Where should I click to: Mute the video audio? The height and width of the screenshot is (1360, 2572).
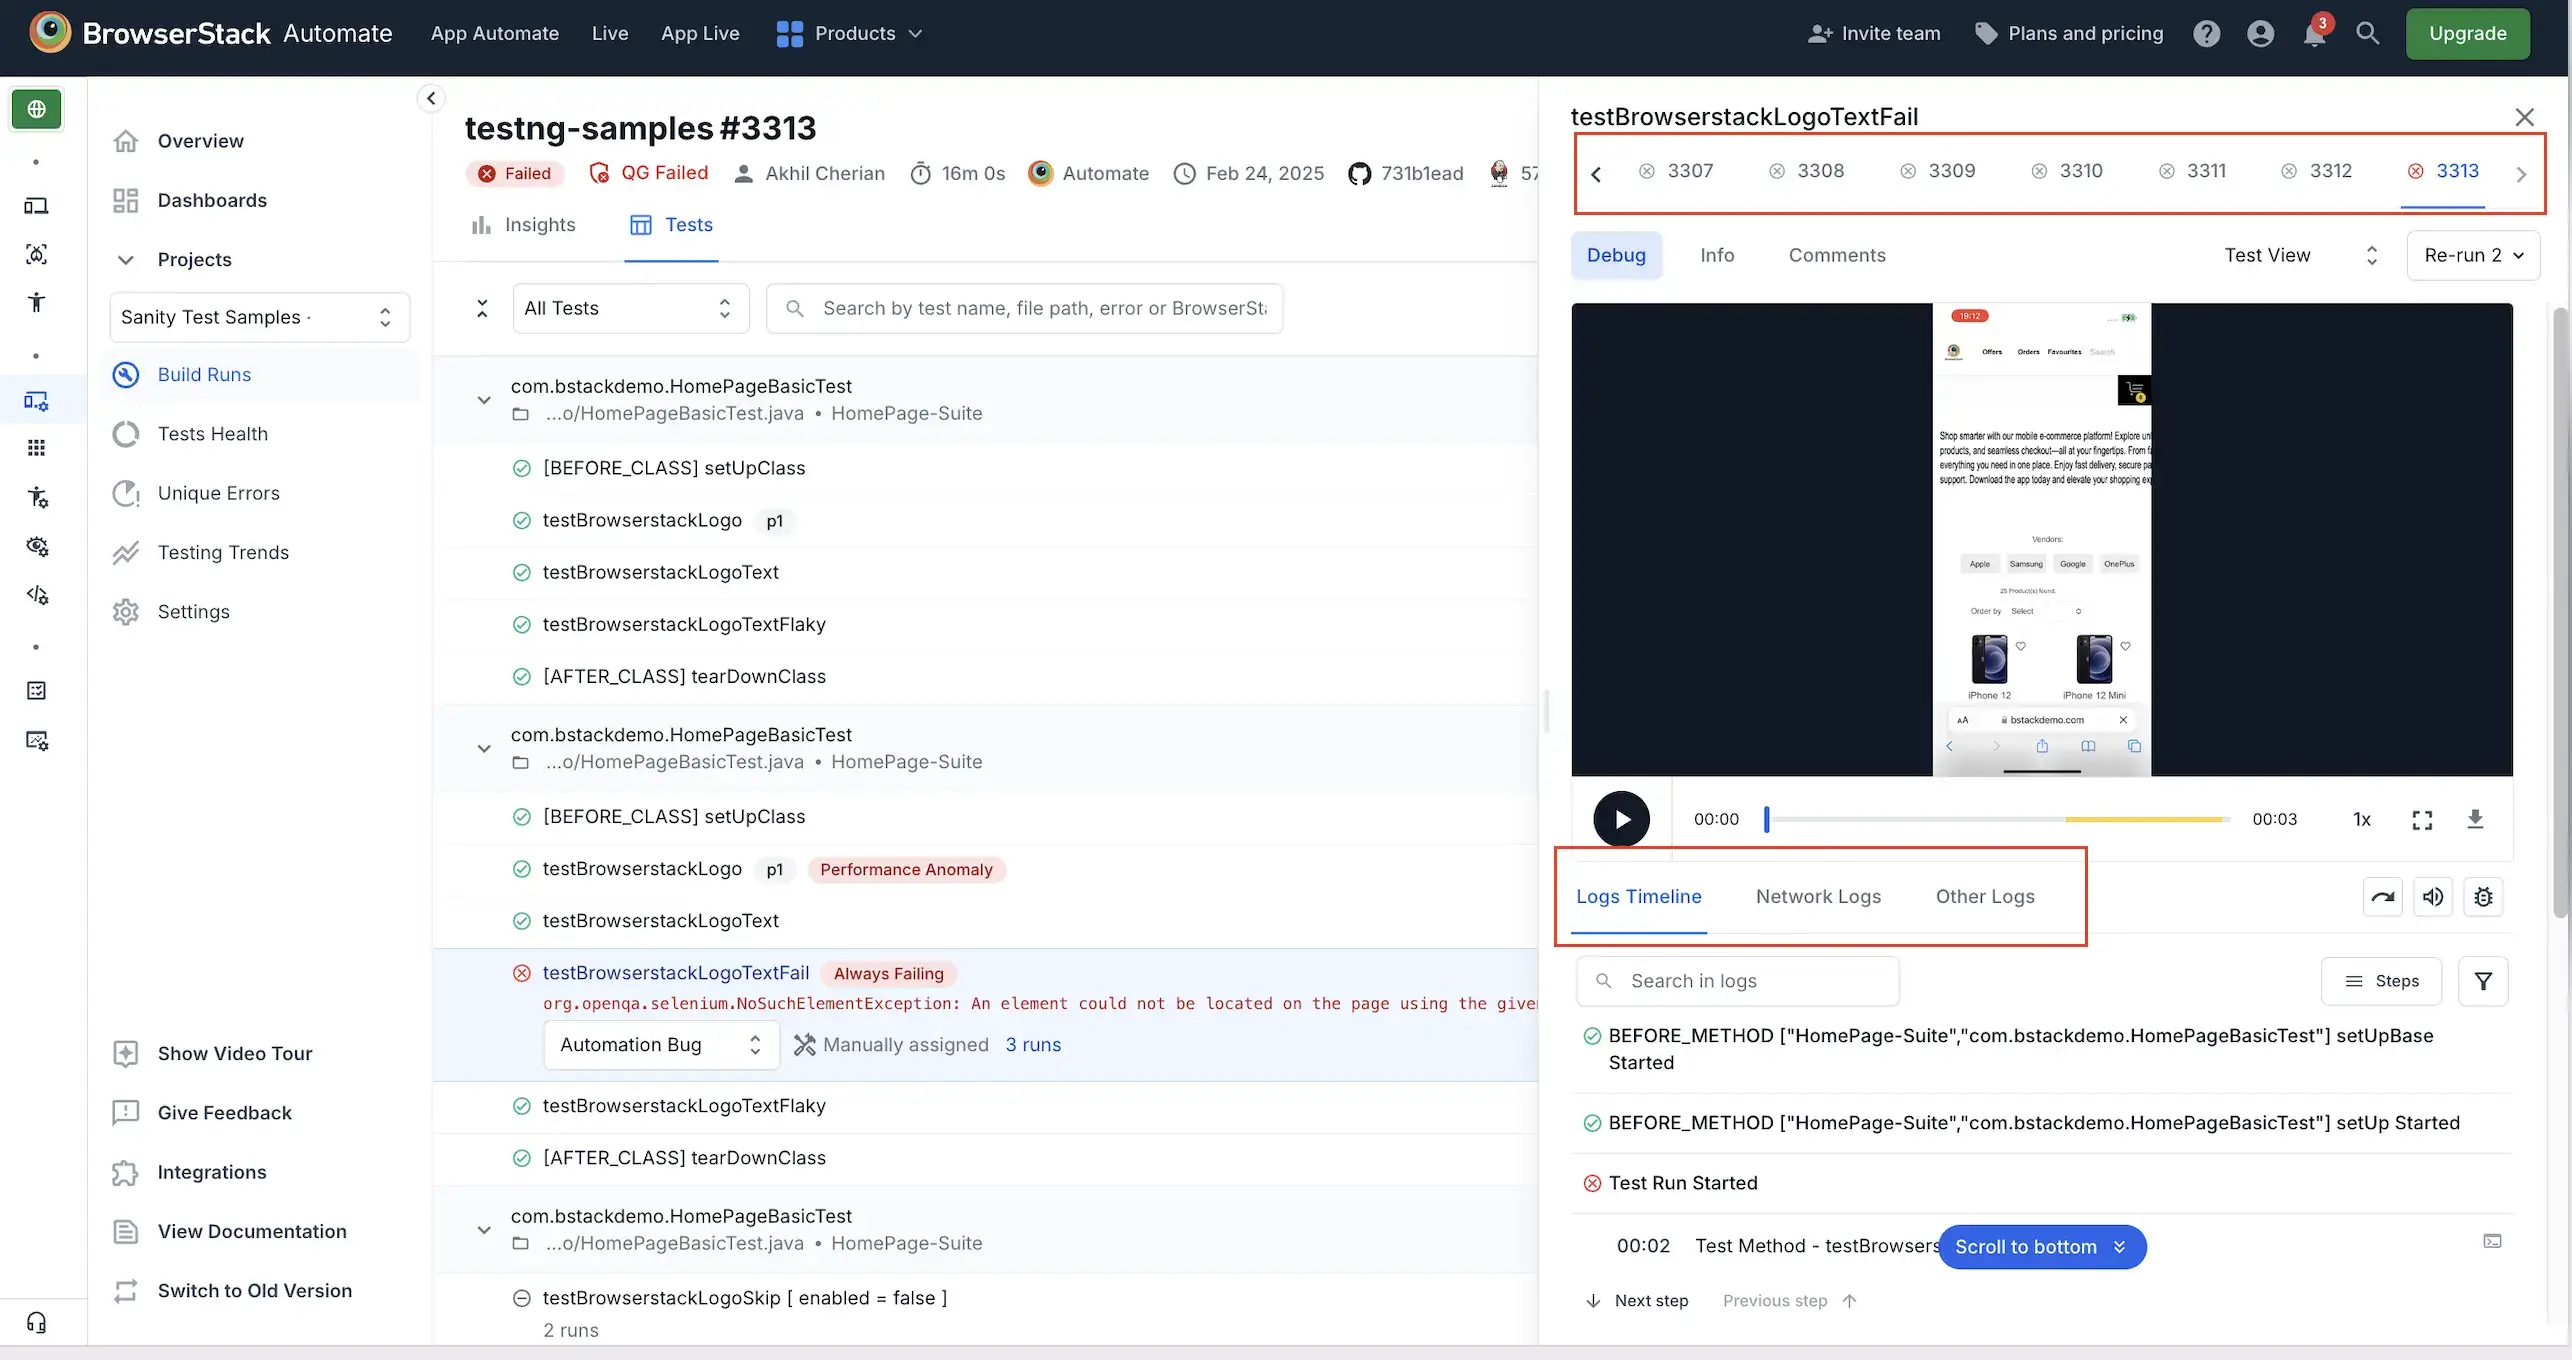[2434, 897]
